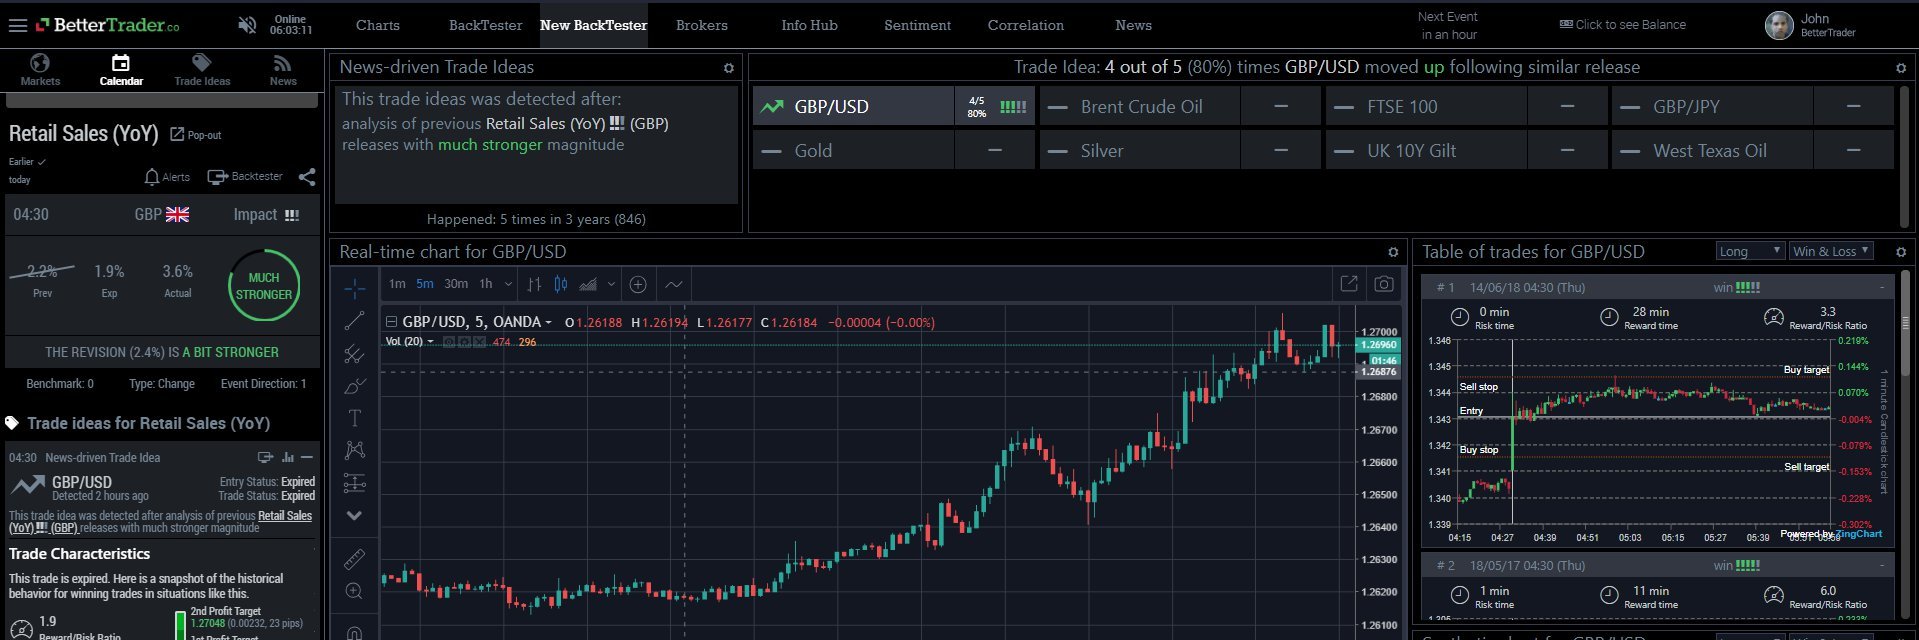
Task: Share the Retail Sales event
Action: 307,177
